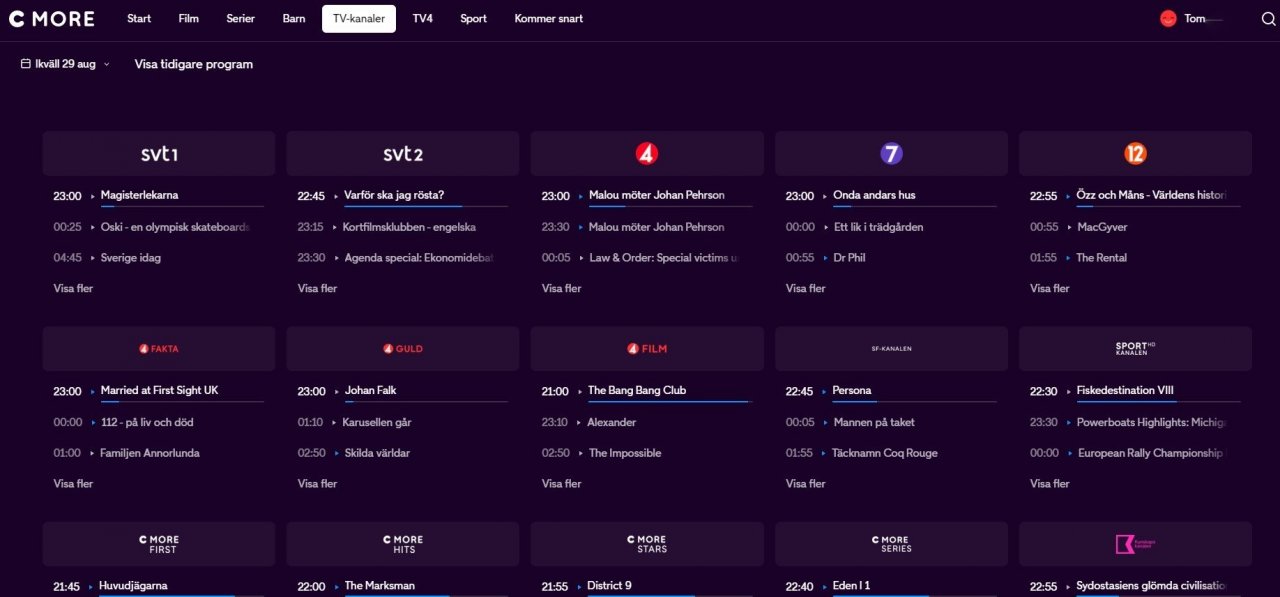Image resolution: width=1280 pixels, height=597 pixels.
Task: Open the search magnifier icon
Action: pos(1268,19)
